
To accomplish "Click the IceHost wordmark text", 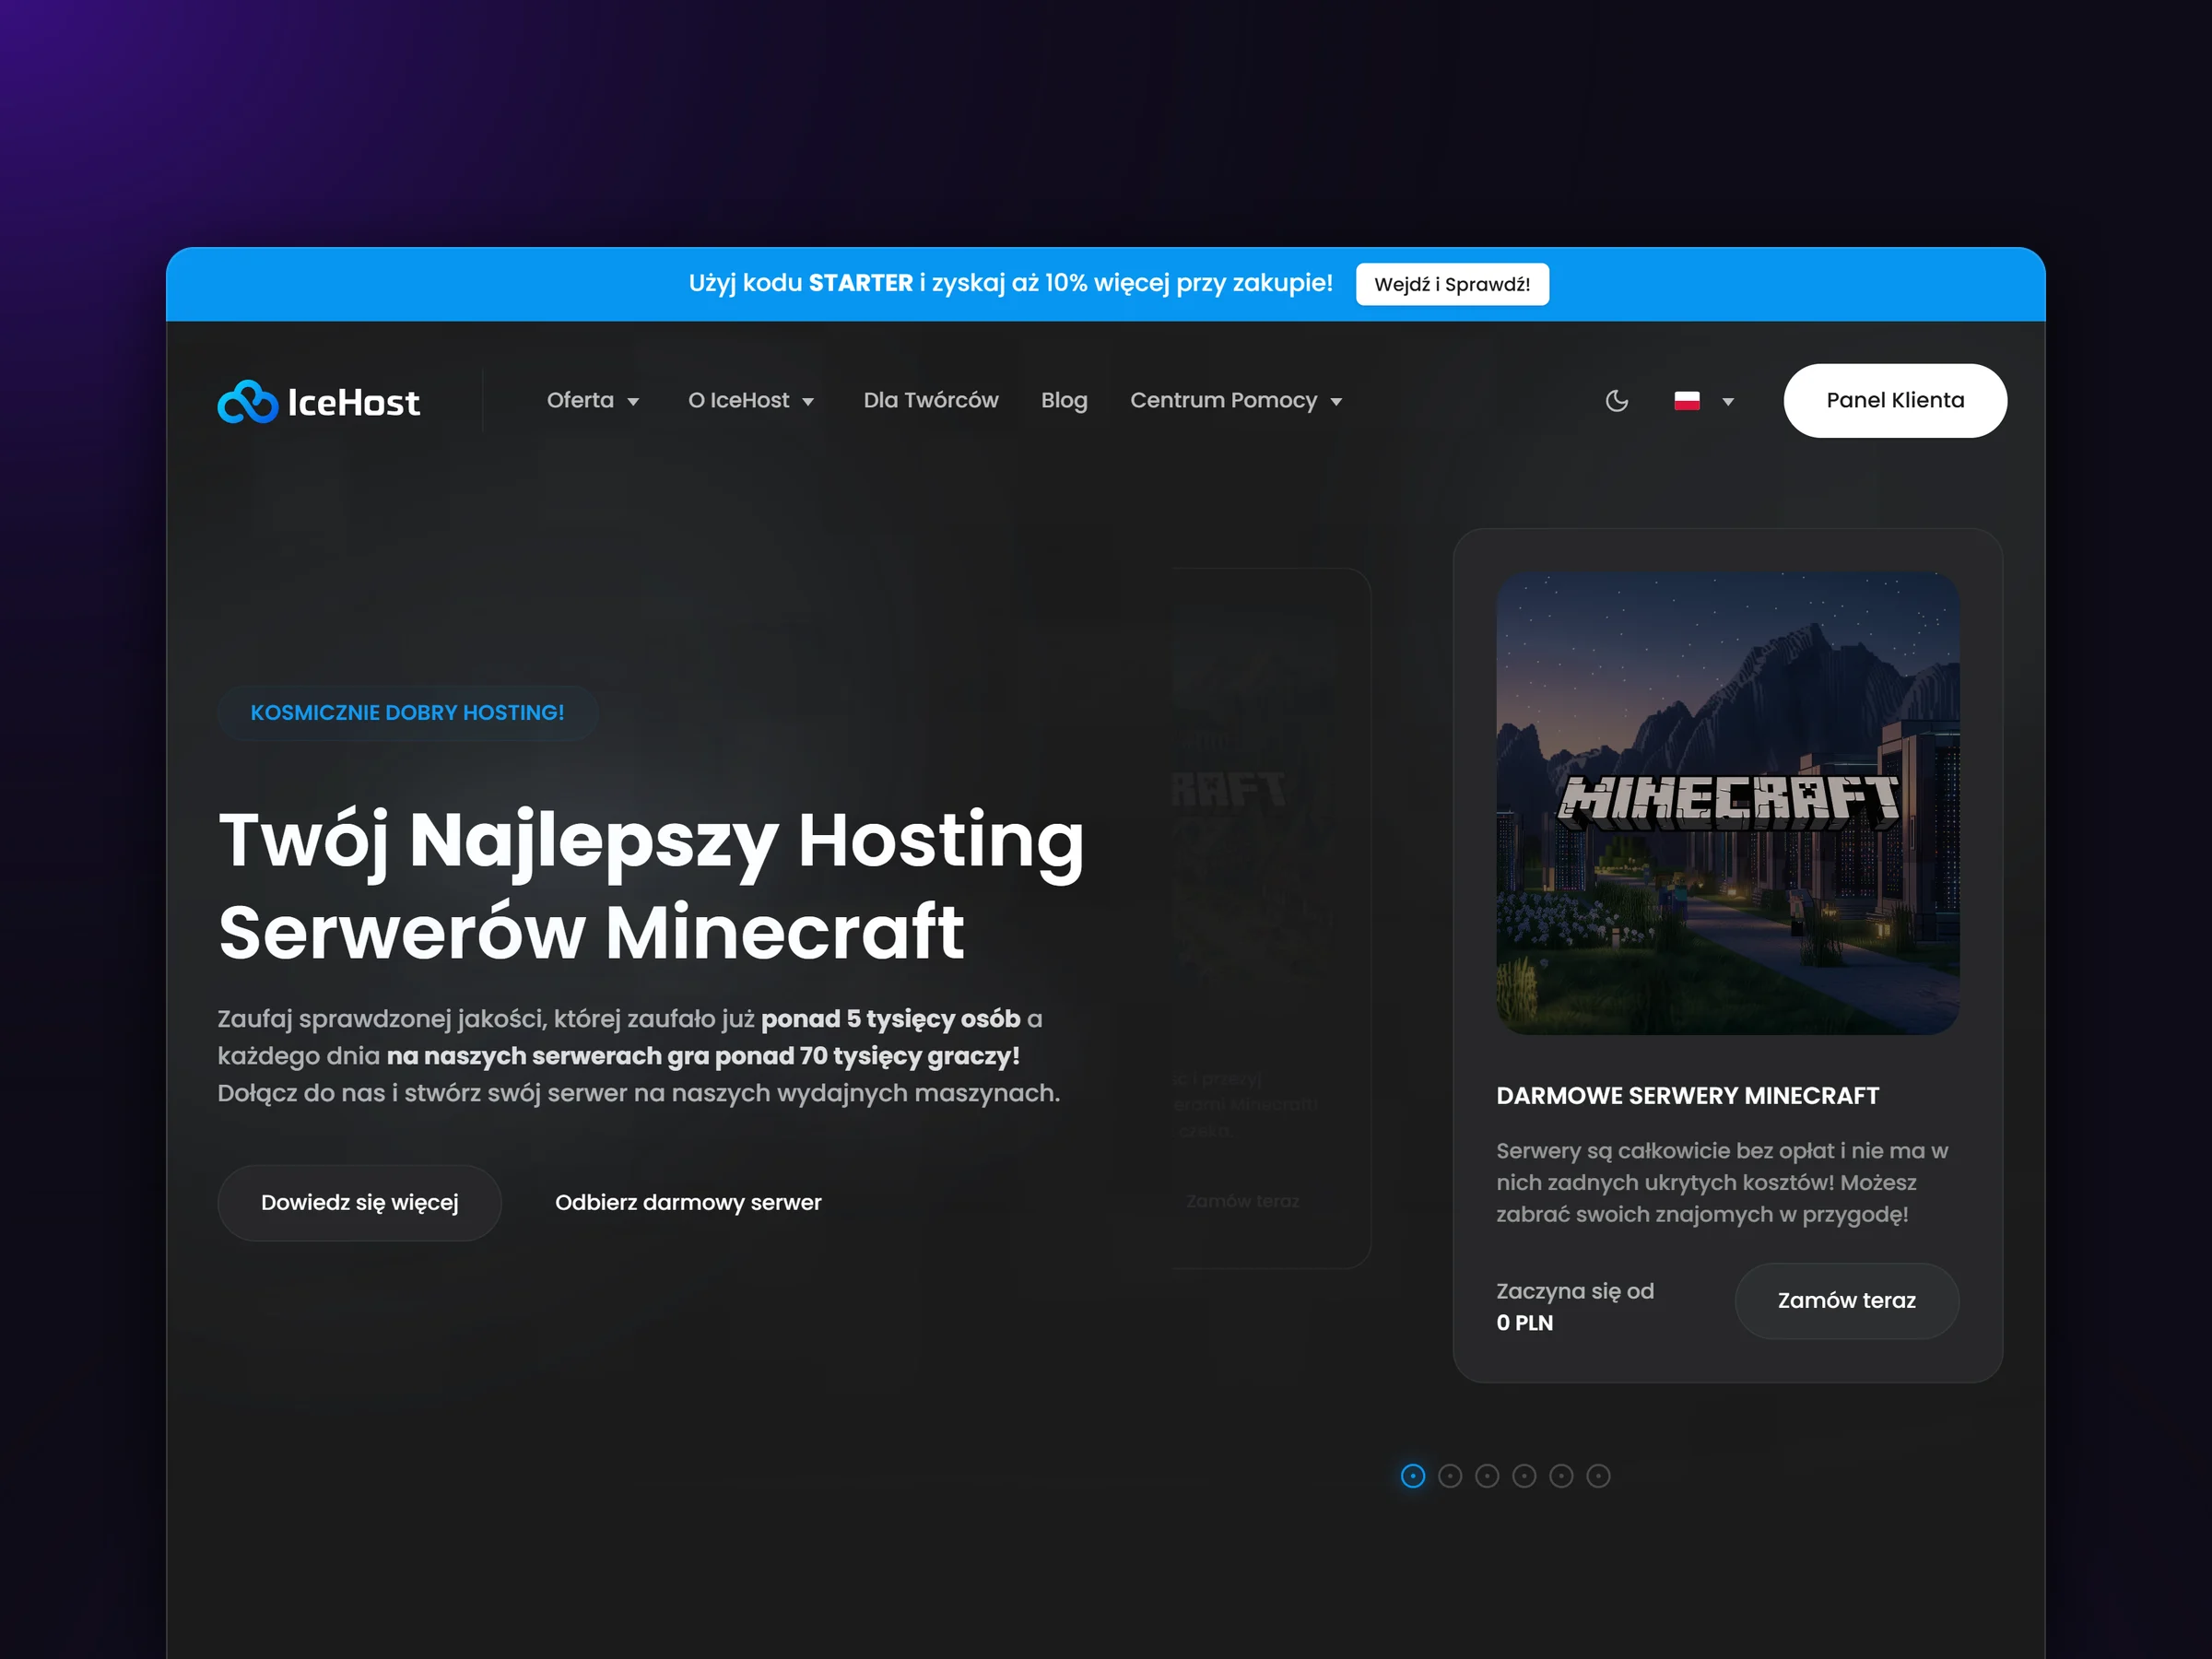I will (353, 402).
